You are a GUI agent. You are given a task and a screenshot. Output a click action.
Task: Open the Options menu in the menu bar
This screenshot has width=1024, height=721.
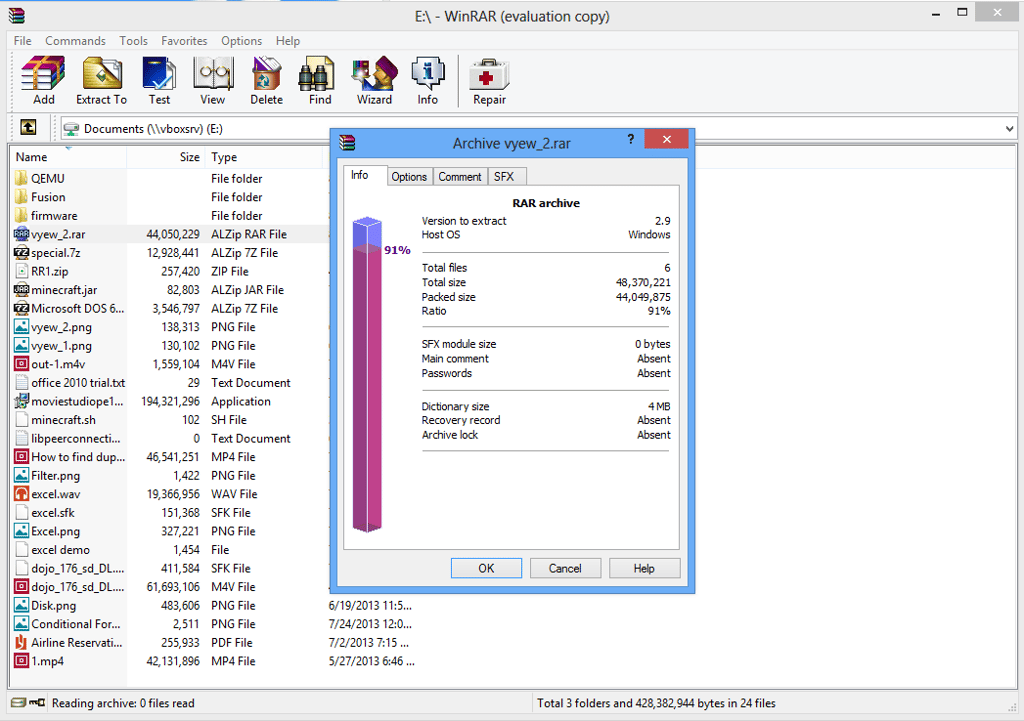(x=241, y=40)
